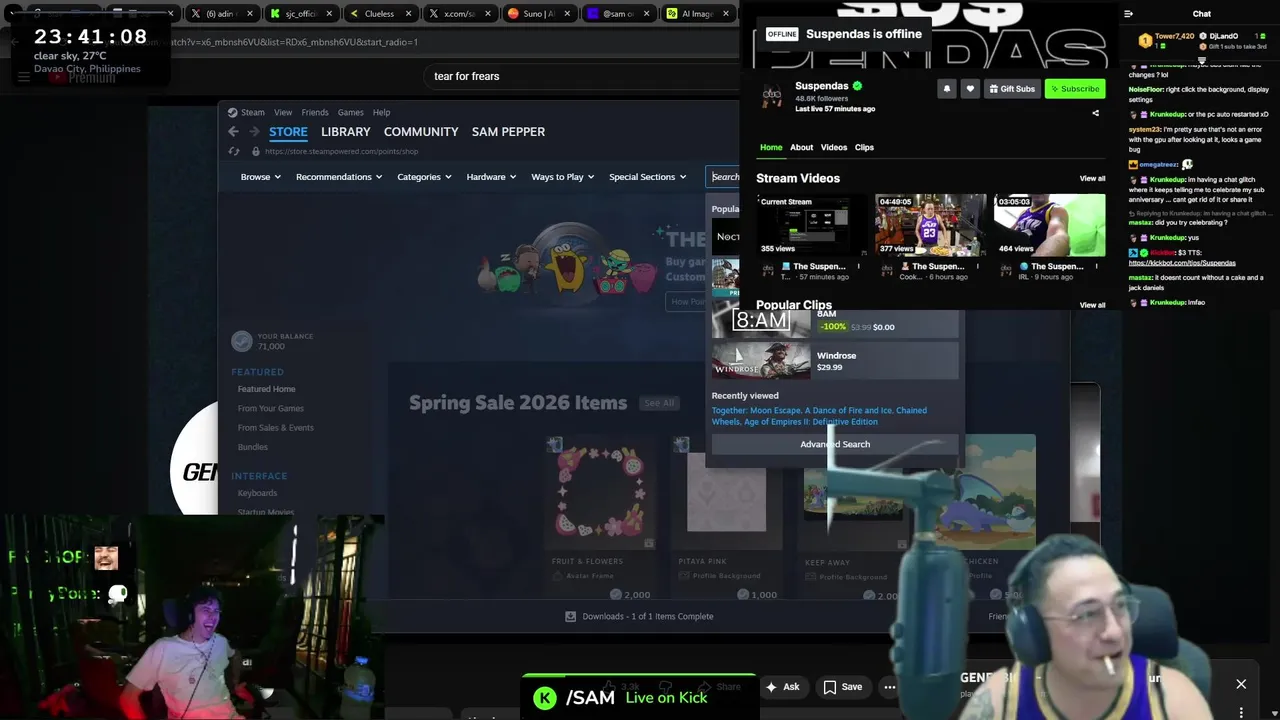The height and width of the screenshot is (720, 1280).
Task: Open options for the 6 hours ago video
Action: coord(978,267)
